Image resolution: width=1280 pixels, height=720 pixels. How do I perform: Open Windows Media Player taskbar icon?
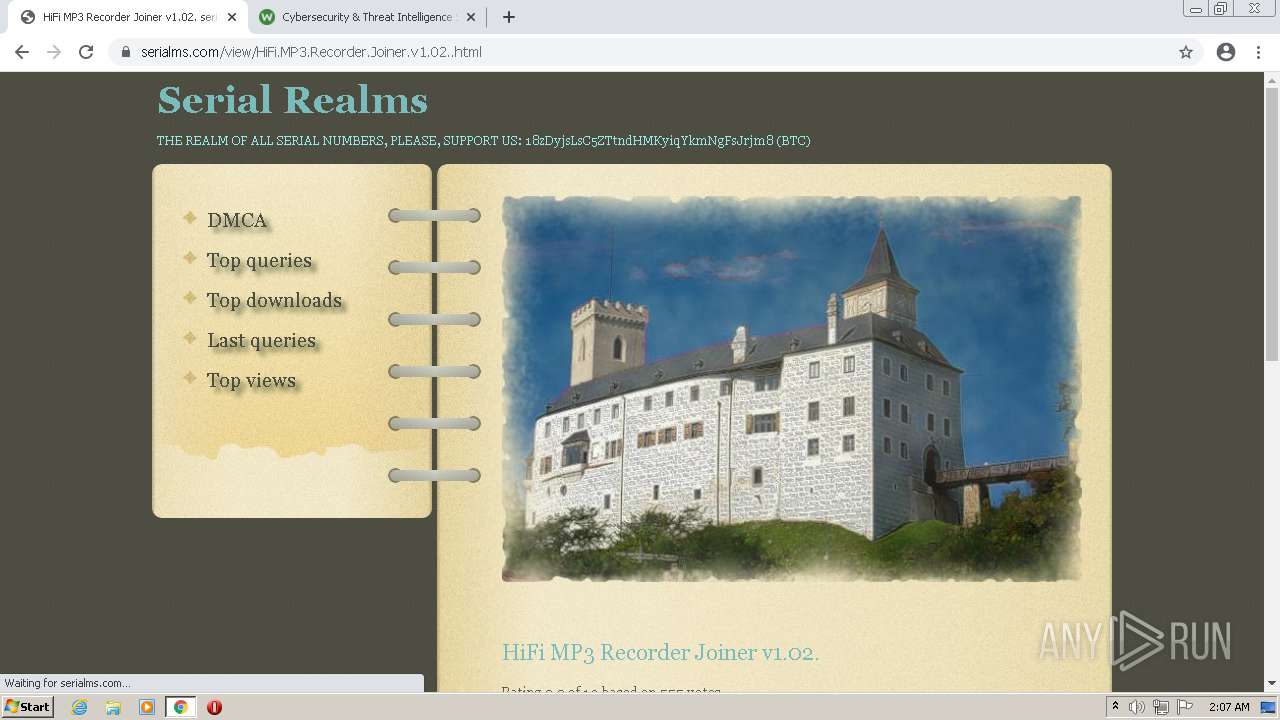pyautogui.click(x=147, y=707)
